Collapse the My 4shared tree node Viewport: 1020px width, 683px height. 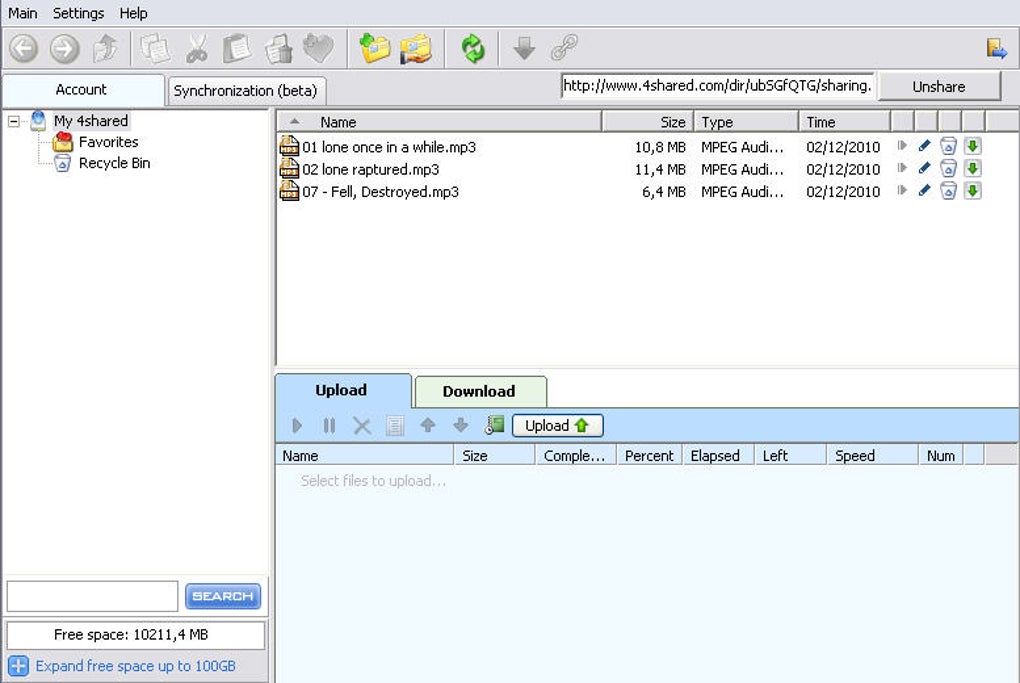coord(14,121)
